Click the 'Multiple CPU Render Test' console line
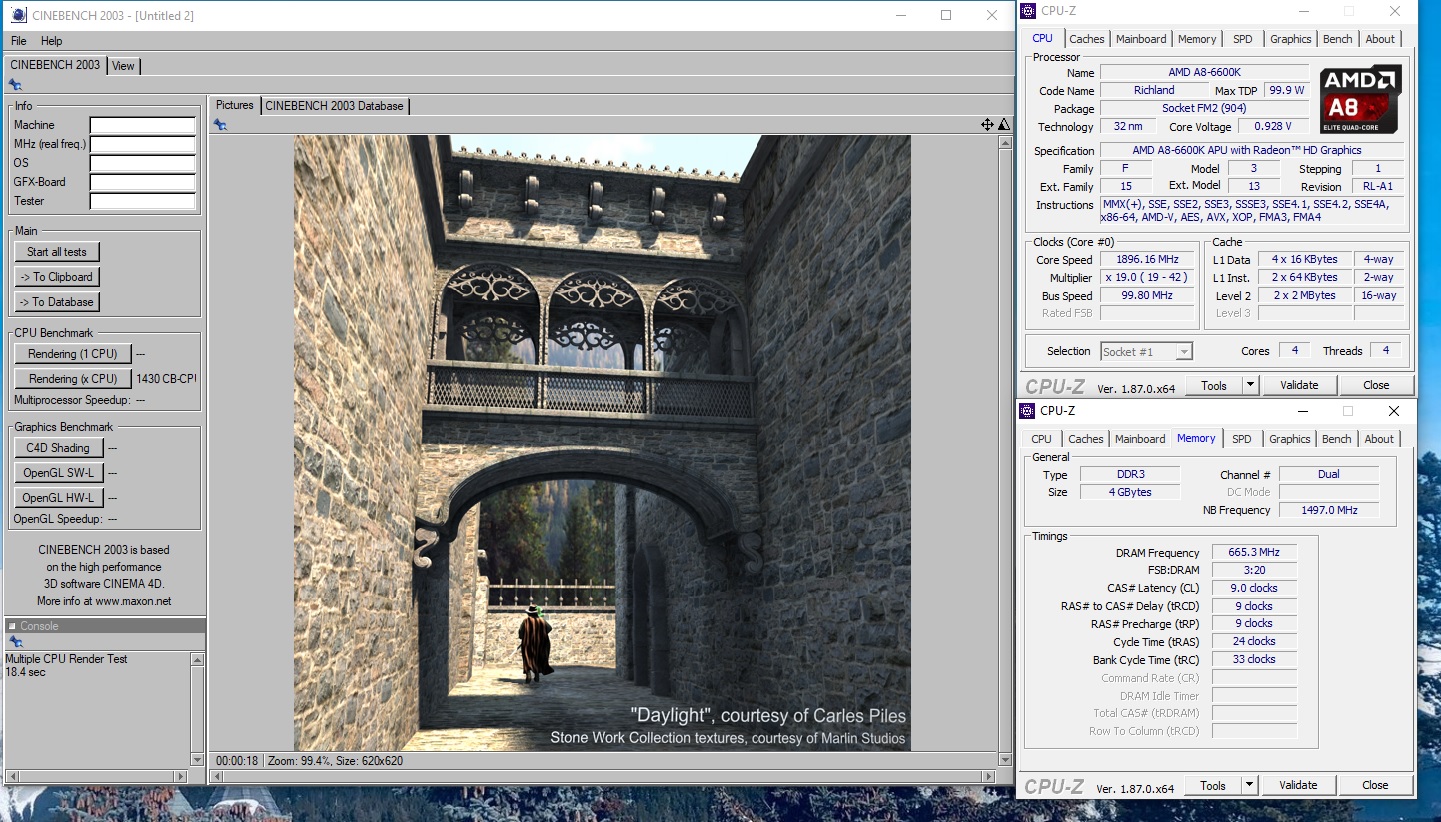The width and height of the screenshot is (1441, 822). 67,659
